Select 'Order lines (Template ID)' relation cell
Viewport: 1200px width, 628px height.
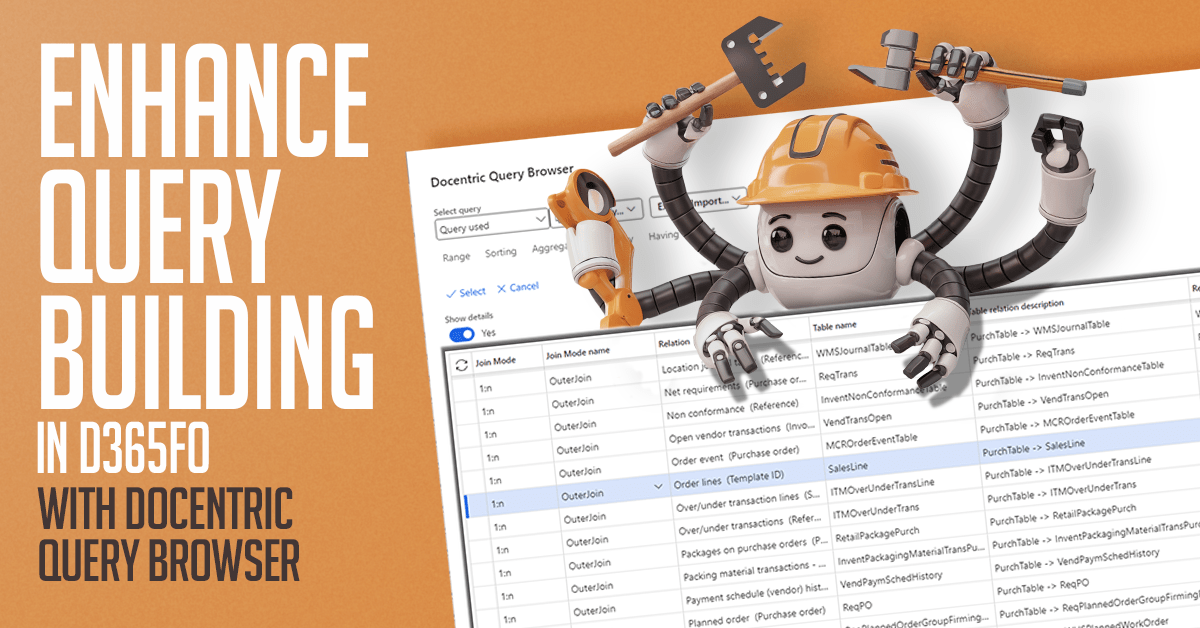tap(730, 479)
